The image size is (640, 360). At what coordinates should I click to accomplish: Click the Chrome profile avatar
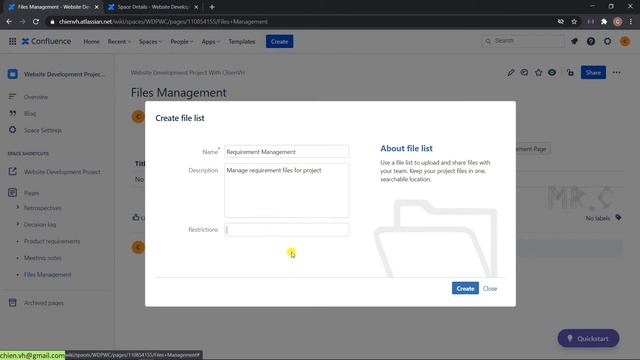click(x=618, y=22)
